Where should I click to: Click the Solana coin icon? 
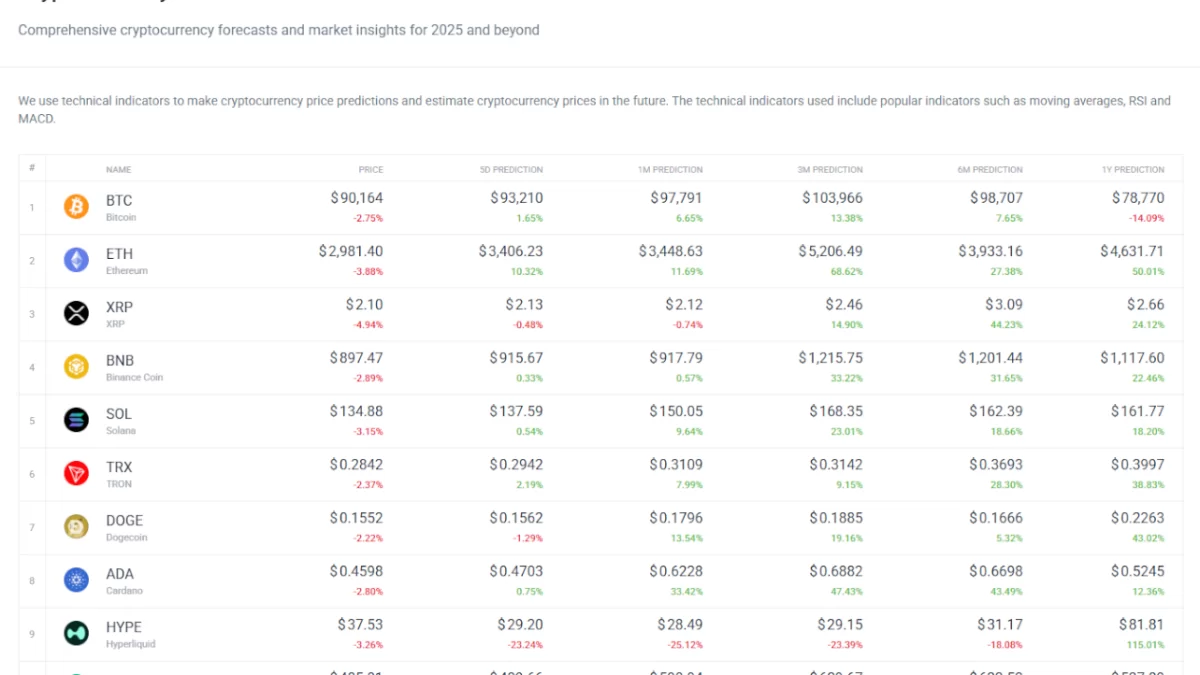pyautogui.click(x=77, y=420)
